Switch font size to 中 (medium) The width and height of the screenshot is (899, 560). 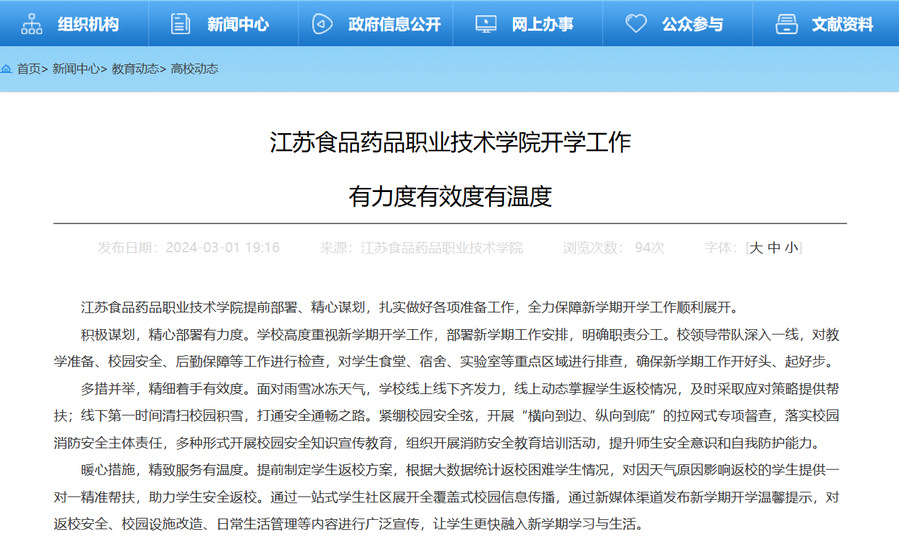pos(774,248)
